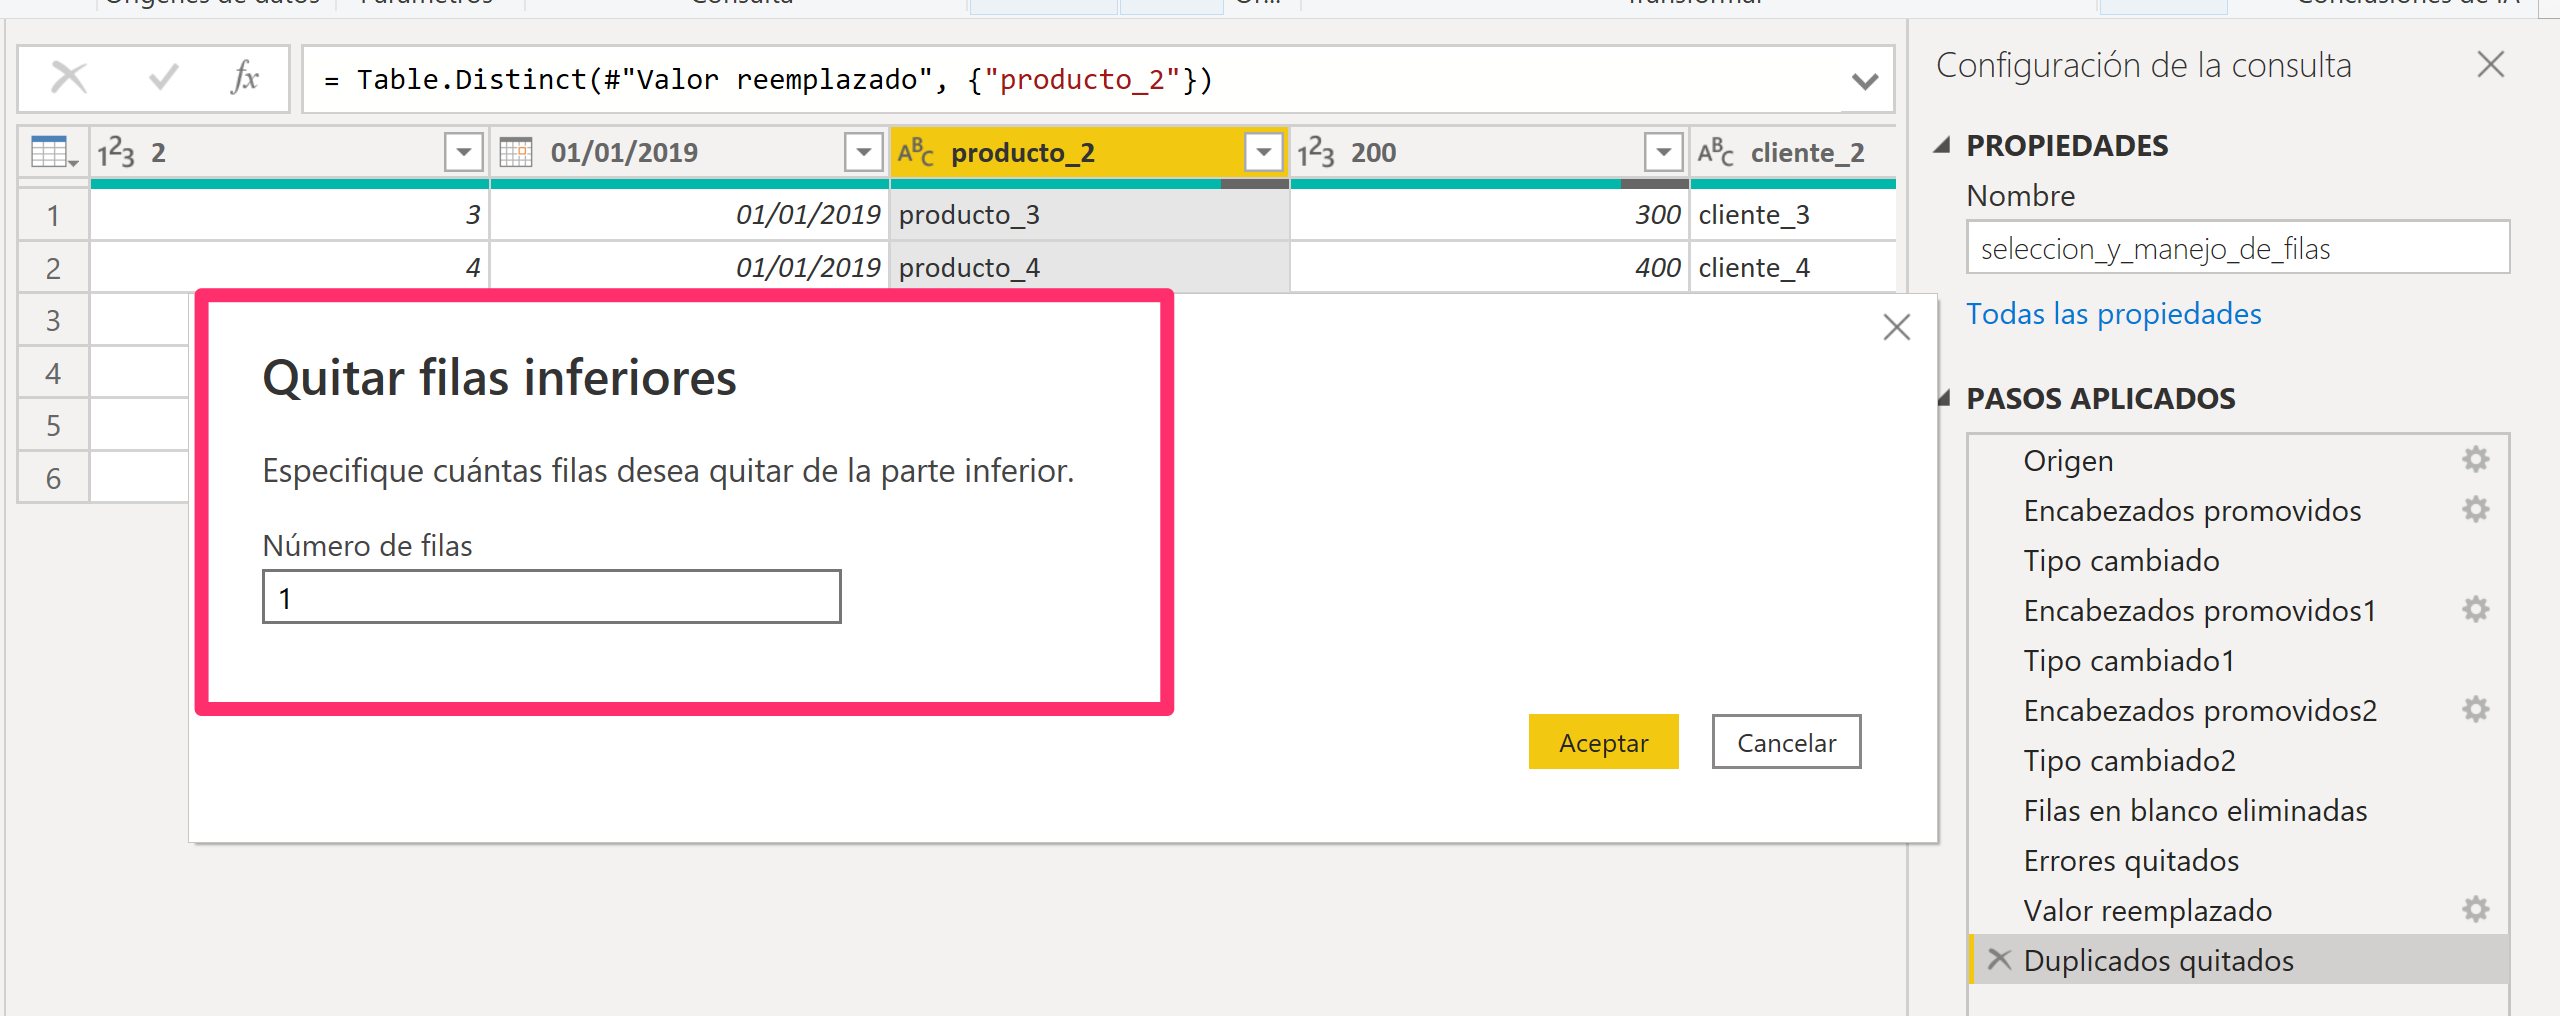Screen dimensions: 2560x1016
Task: Select the Filas en blanco eliminadas step
Action: 2238,810
